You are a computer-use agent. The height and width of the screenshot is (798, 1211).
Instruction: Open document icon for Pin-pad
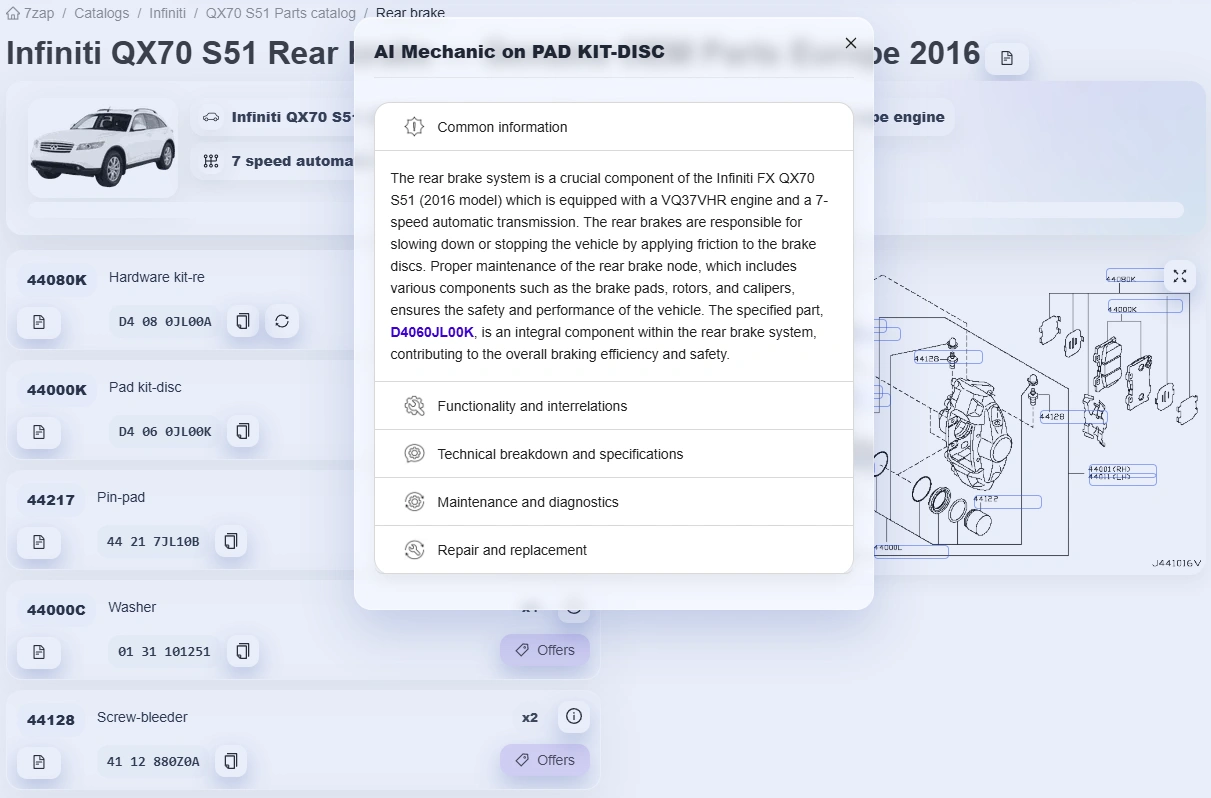point(39,542)
